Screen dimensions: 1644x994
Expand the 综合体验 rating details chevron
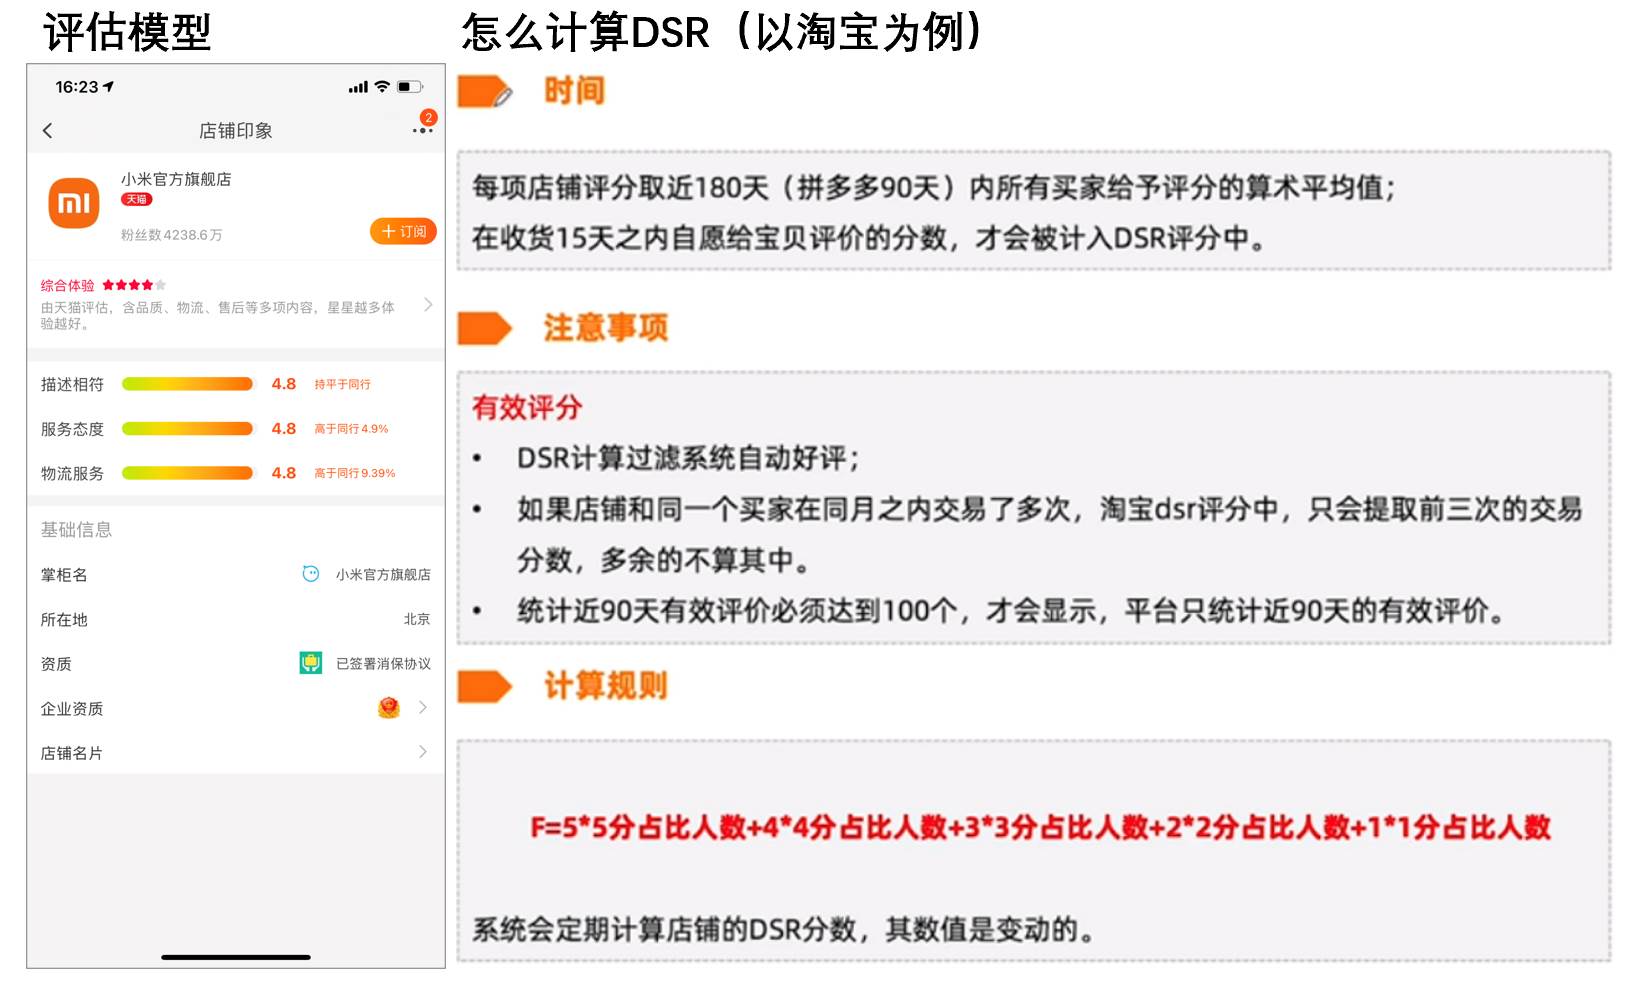(428, 304)
